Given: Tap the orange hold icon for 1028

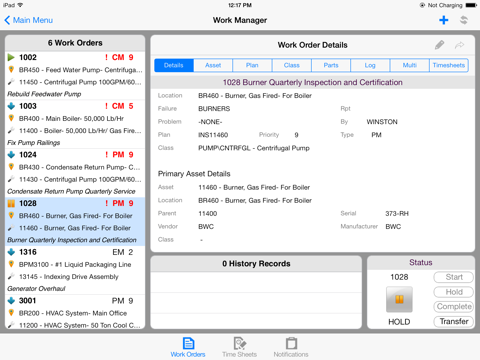Looking at the screenshot, I should (x=11, y=203).
